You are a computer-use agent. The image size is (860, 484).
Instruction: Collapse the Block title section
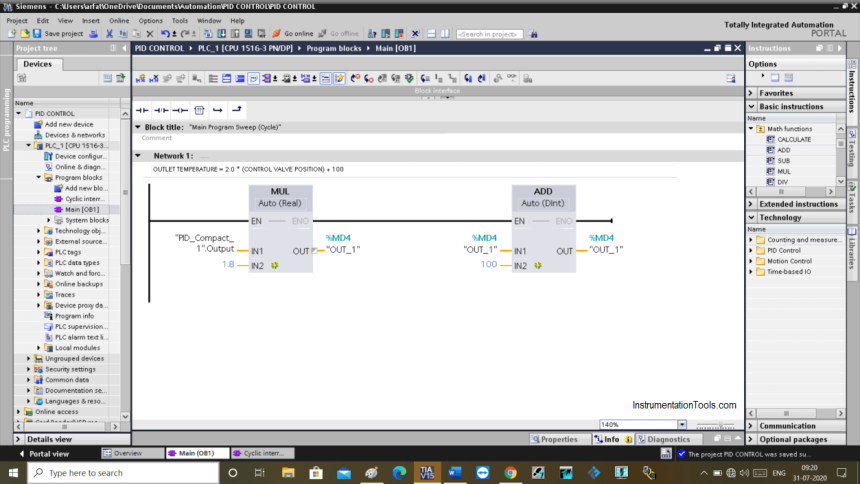pyautogui.click(x=138, y=127)
